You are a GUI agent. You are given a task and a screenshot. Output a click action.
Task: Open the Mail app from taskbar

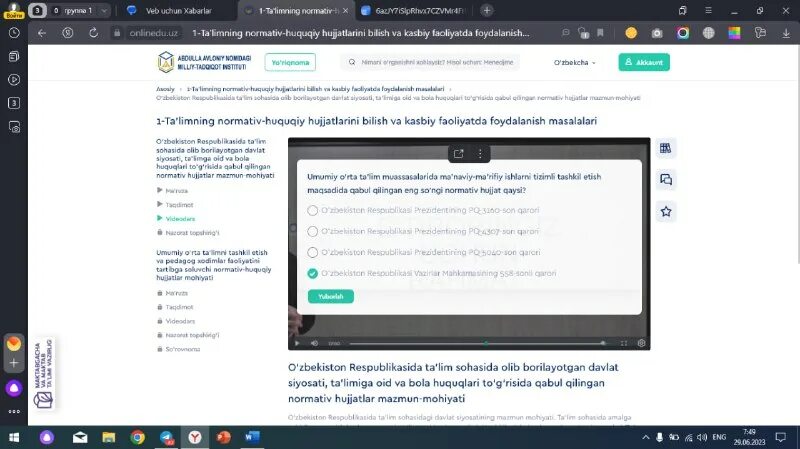[x=80, y=437]
